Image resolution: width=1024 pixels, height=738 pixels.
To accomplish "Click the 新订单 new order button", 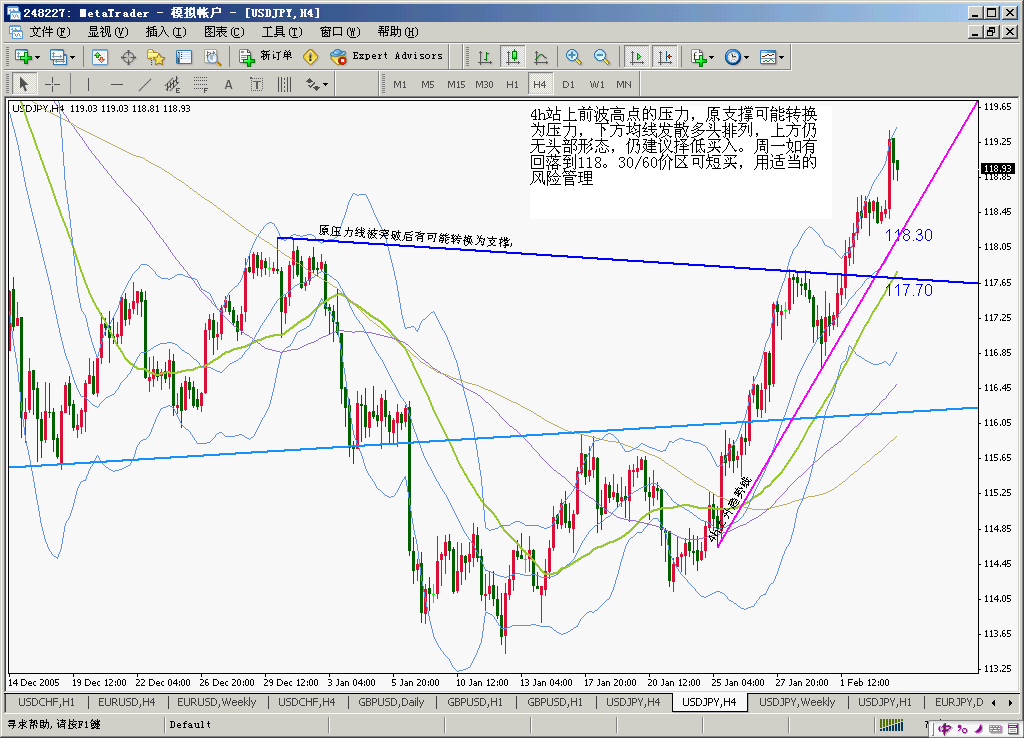I will [266, 57].
